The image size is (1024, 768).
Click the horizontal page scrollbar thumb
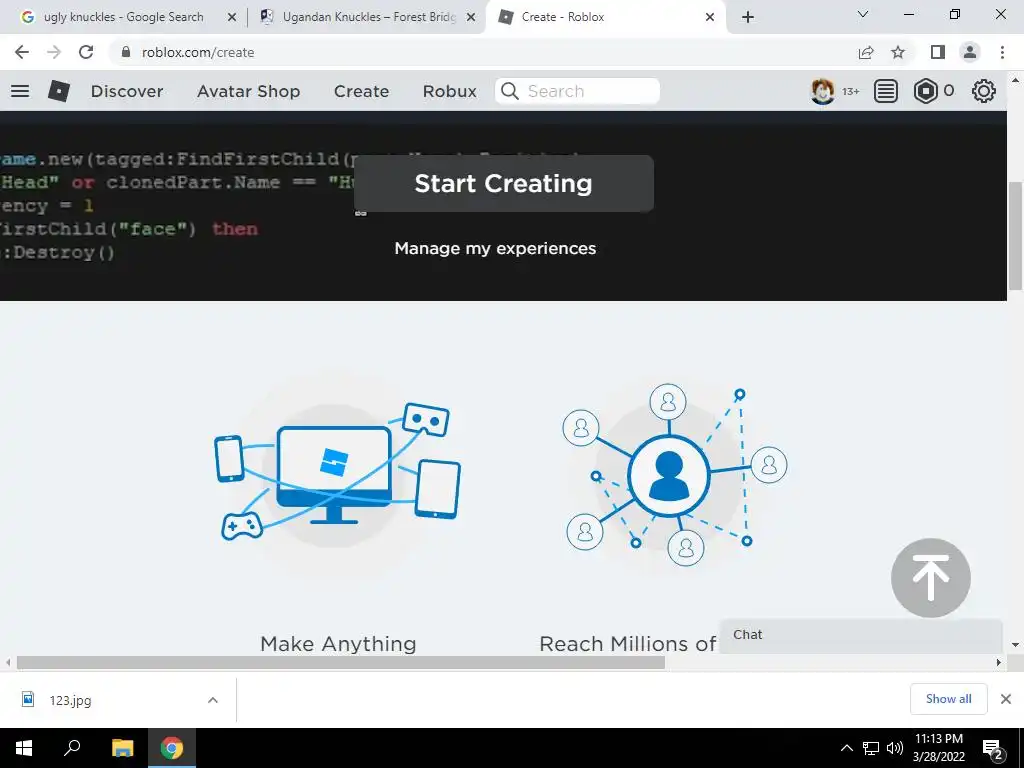(341, 662)
